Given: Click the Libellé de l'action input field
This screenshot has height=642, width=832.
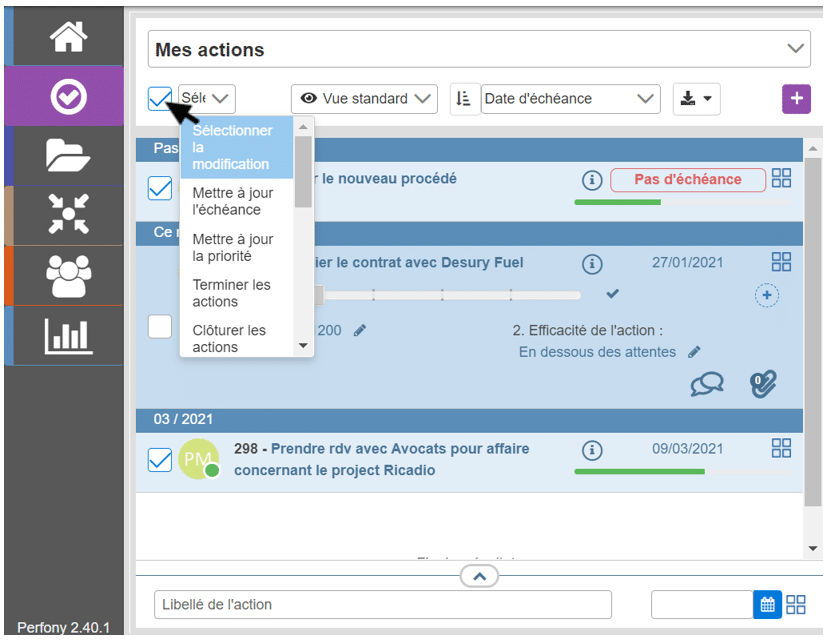Looking at the screenshot, I should [382, 605].
